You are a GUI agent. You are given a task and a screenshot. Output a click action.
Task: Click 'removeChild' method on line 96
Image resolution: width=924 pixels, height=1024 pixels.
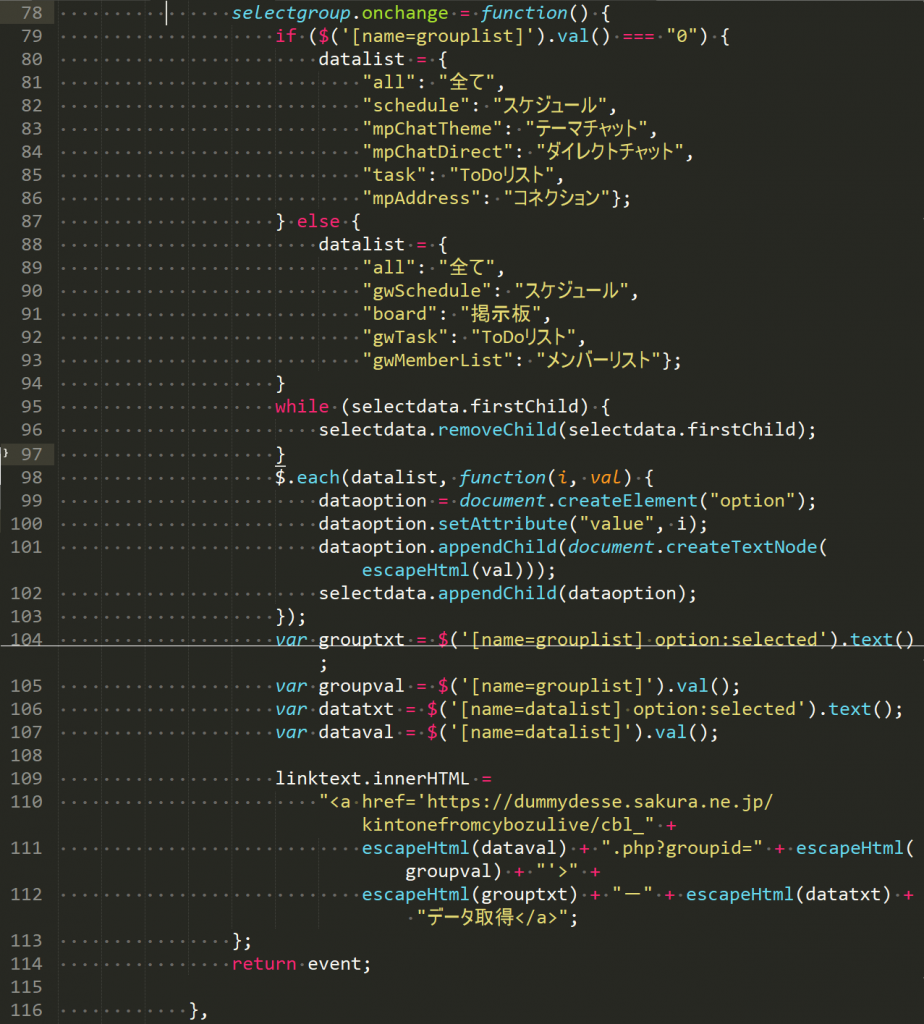497,430
